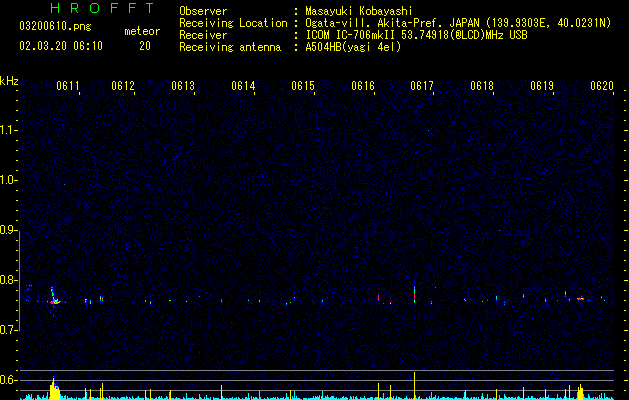Click the Observer label
Screen dimensions: 629x400
[x=203, y=11]
